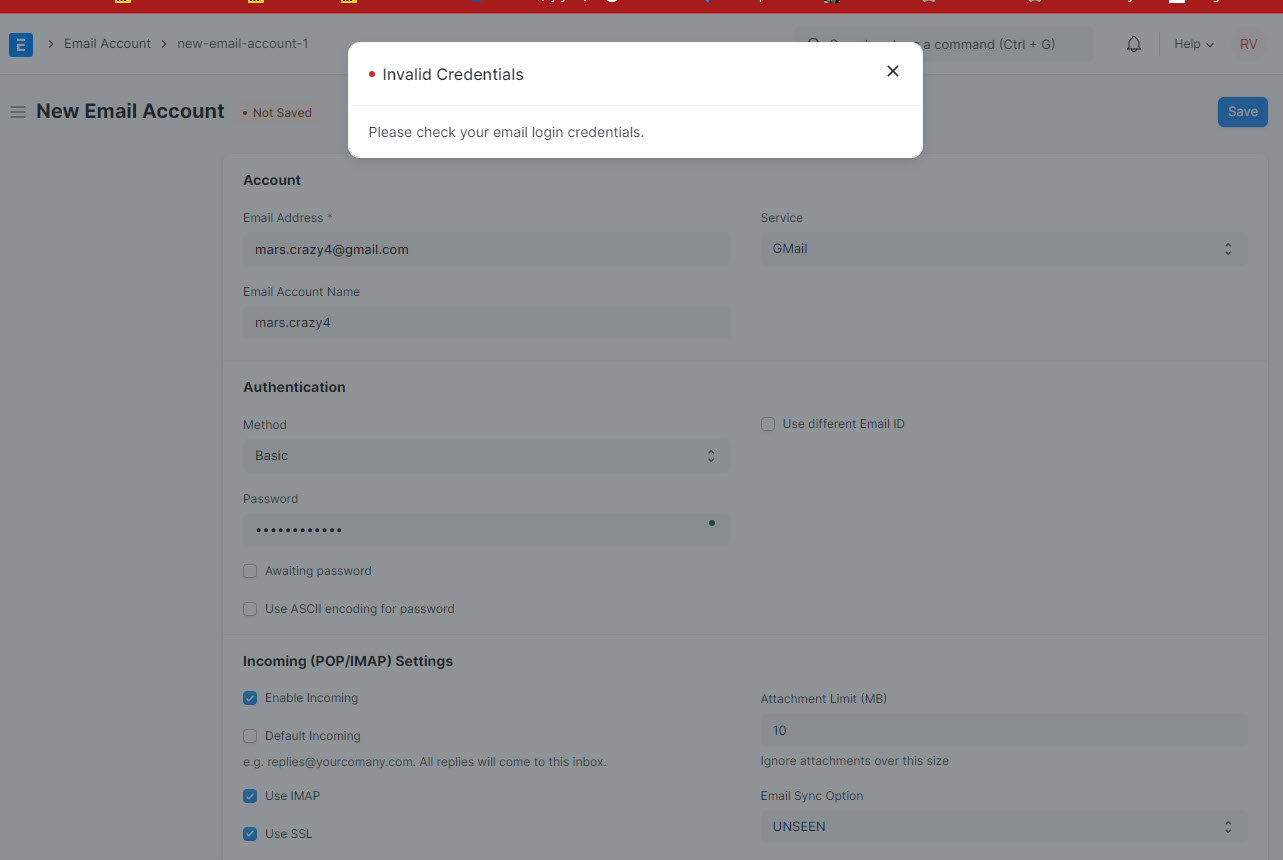Open the Frappe app home logo
Image resolution: width=1283 pixels, height=860 pixels.
coord(20,44)
